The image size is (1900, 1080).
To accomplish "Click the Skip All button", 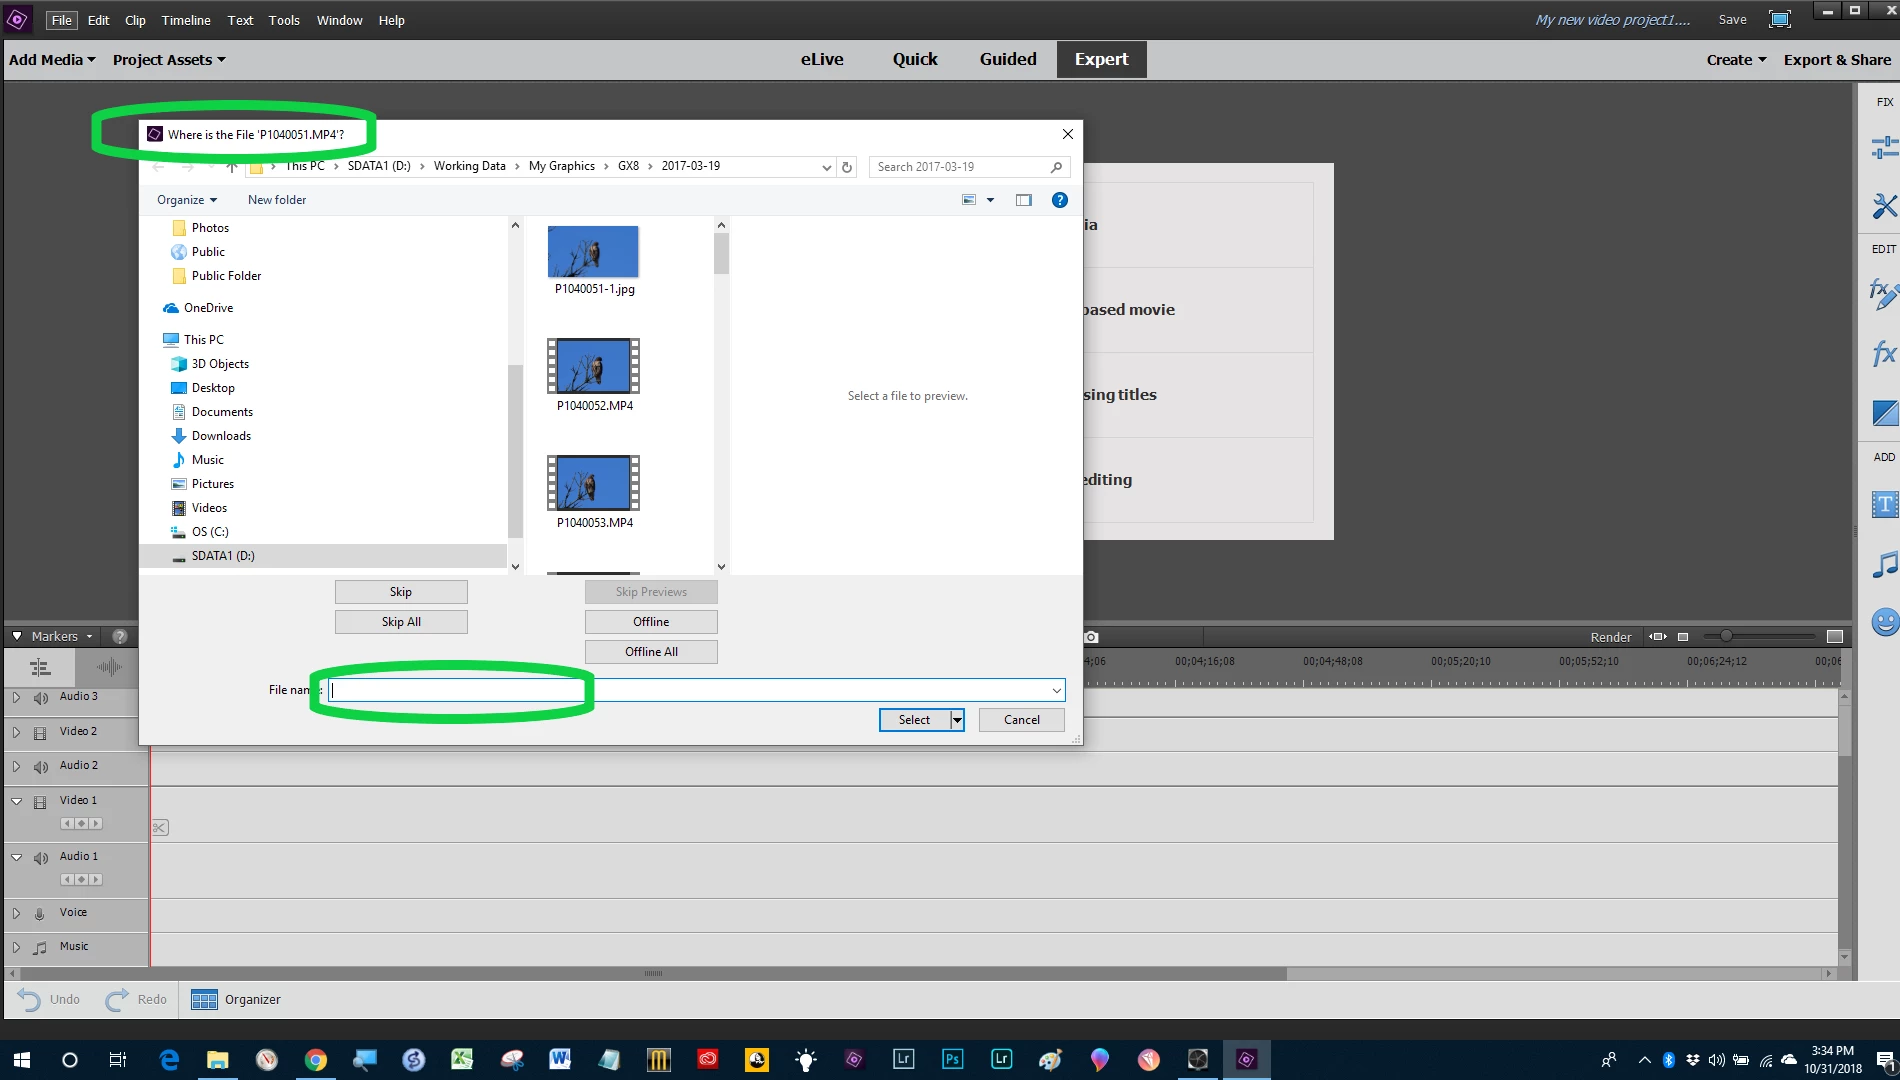I will (401, 622).
